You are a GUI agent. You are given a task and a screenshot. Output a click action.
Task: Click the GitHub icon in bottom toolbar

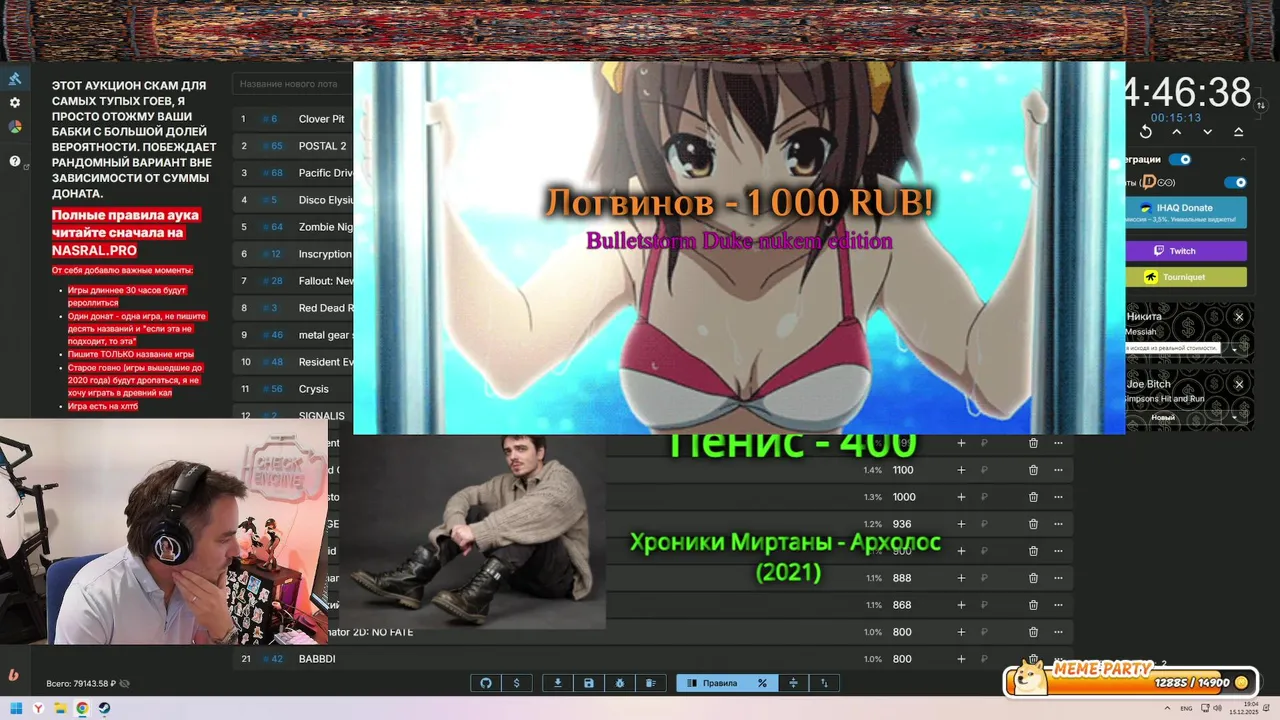pos(486,683)
